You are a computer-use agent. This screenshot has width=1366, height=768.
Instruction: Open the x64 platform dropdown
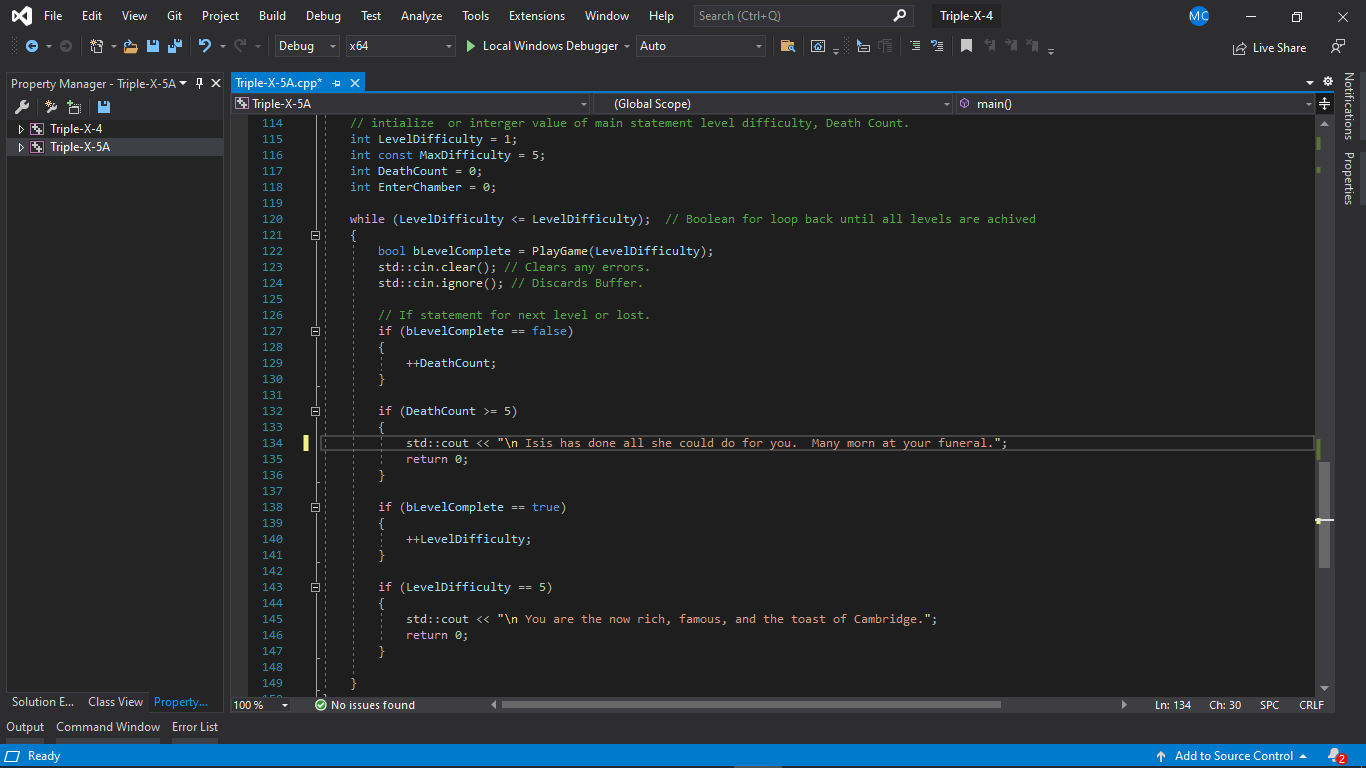point(448,46)
